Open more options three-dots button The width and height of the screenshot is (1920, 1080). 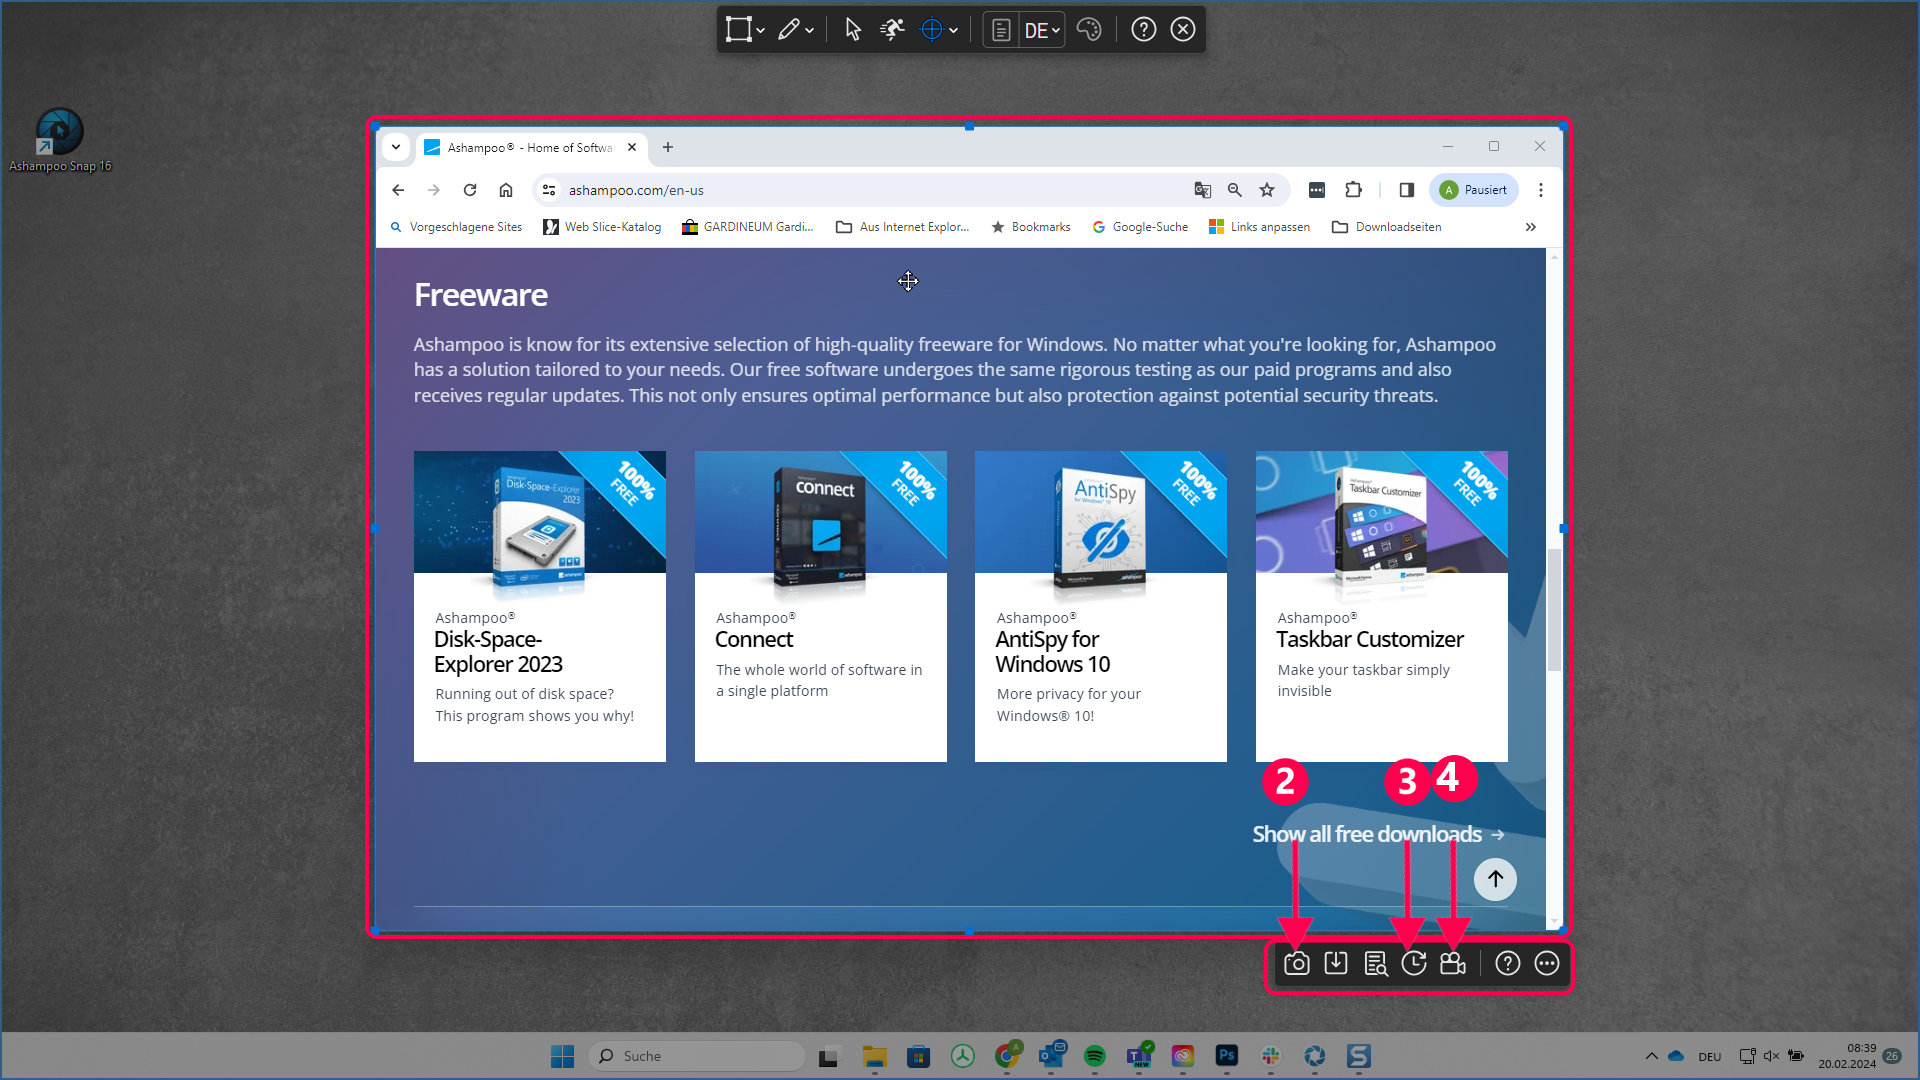[1547, 963]
